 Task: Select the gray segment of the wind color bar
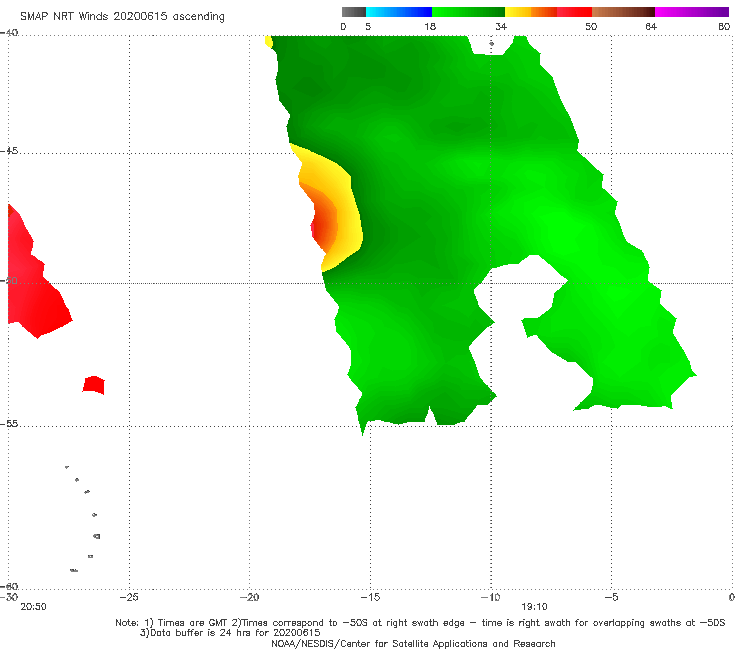tap(353, 12)
